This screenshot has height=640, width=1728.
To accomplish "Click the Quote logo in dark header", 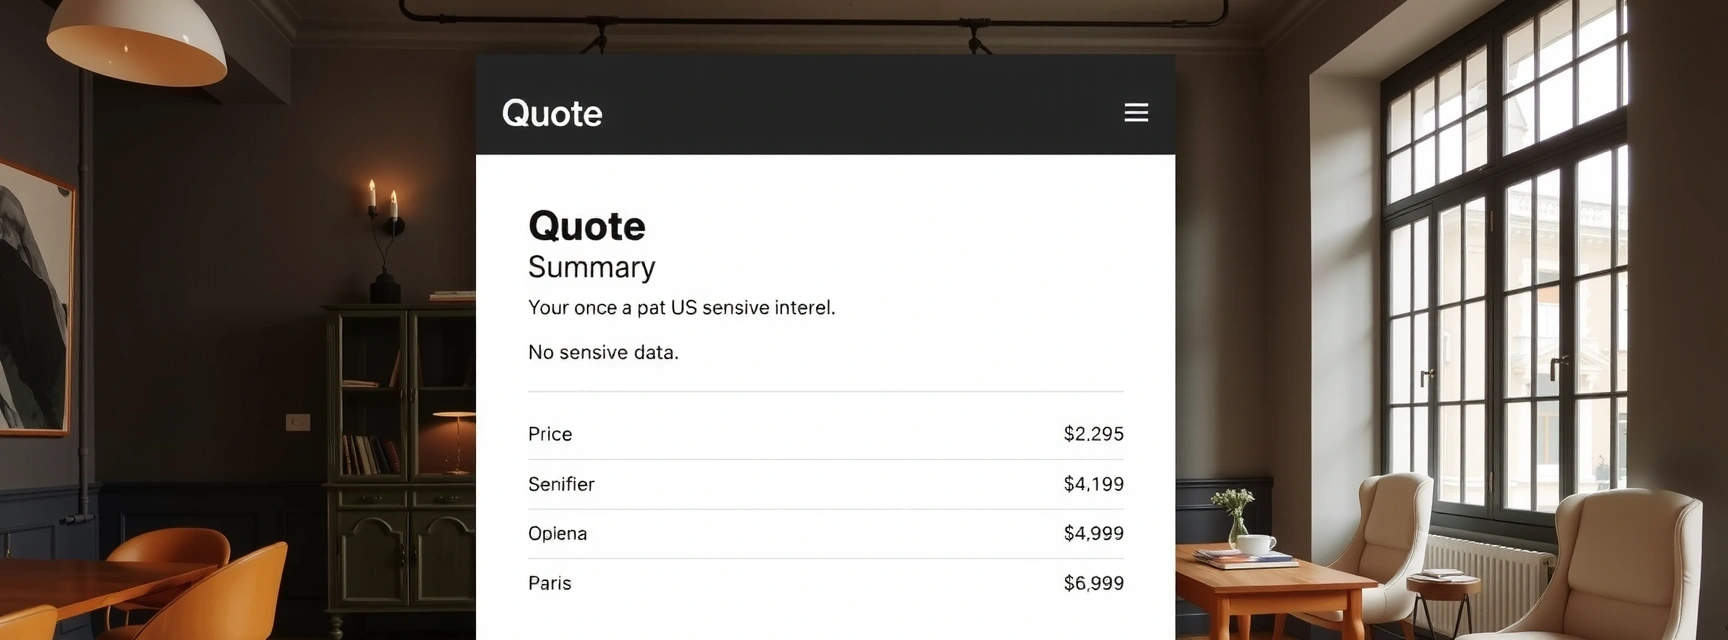I will click(x=552, y=113).
